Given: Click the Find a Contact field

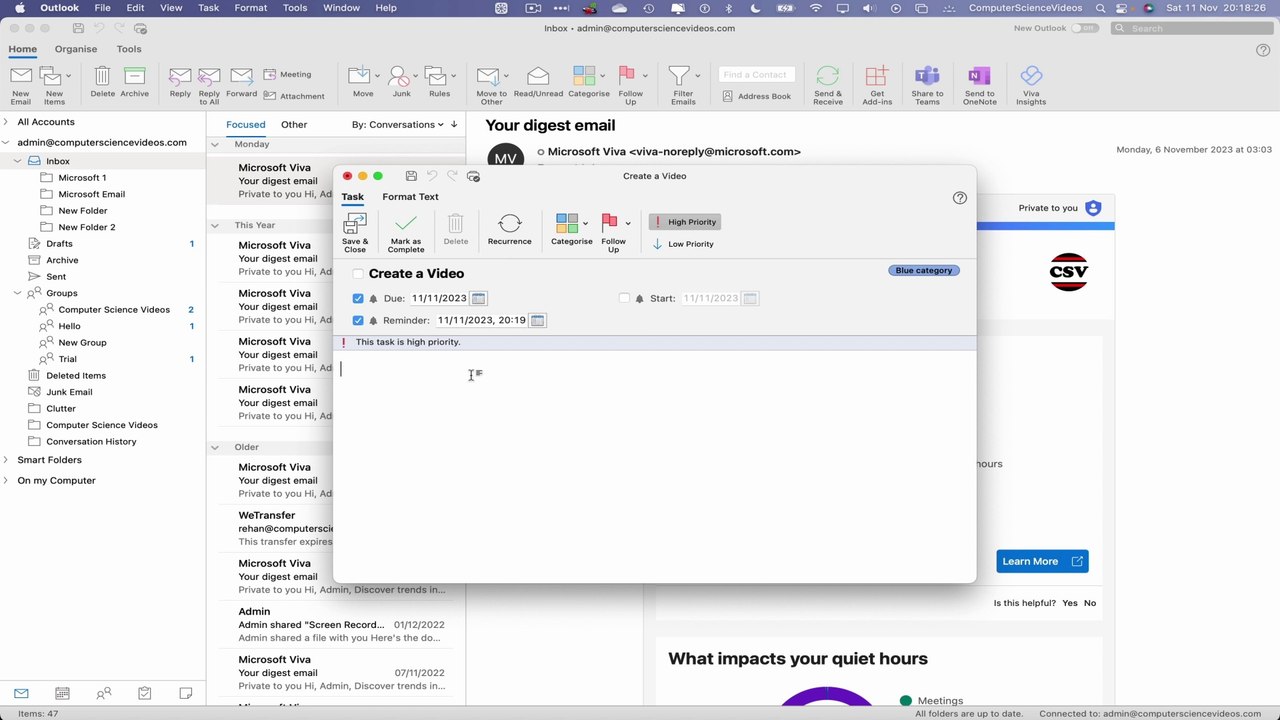Looking at the screenshot, I should (755, 74).
